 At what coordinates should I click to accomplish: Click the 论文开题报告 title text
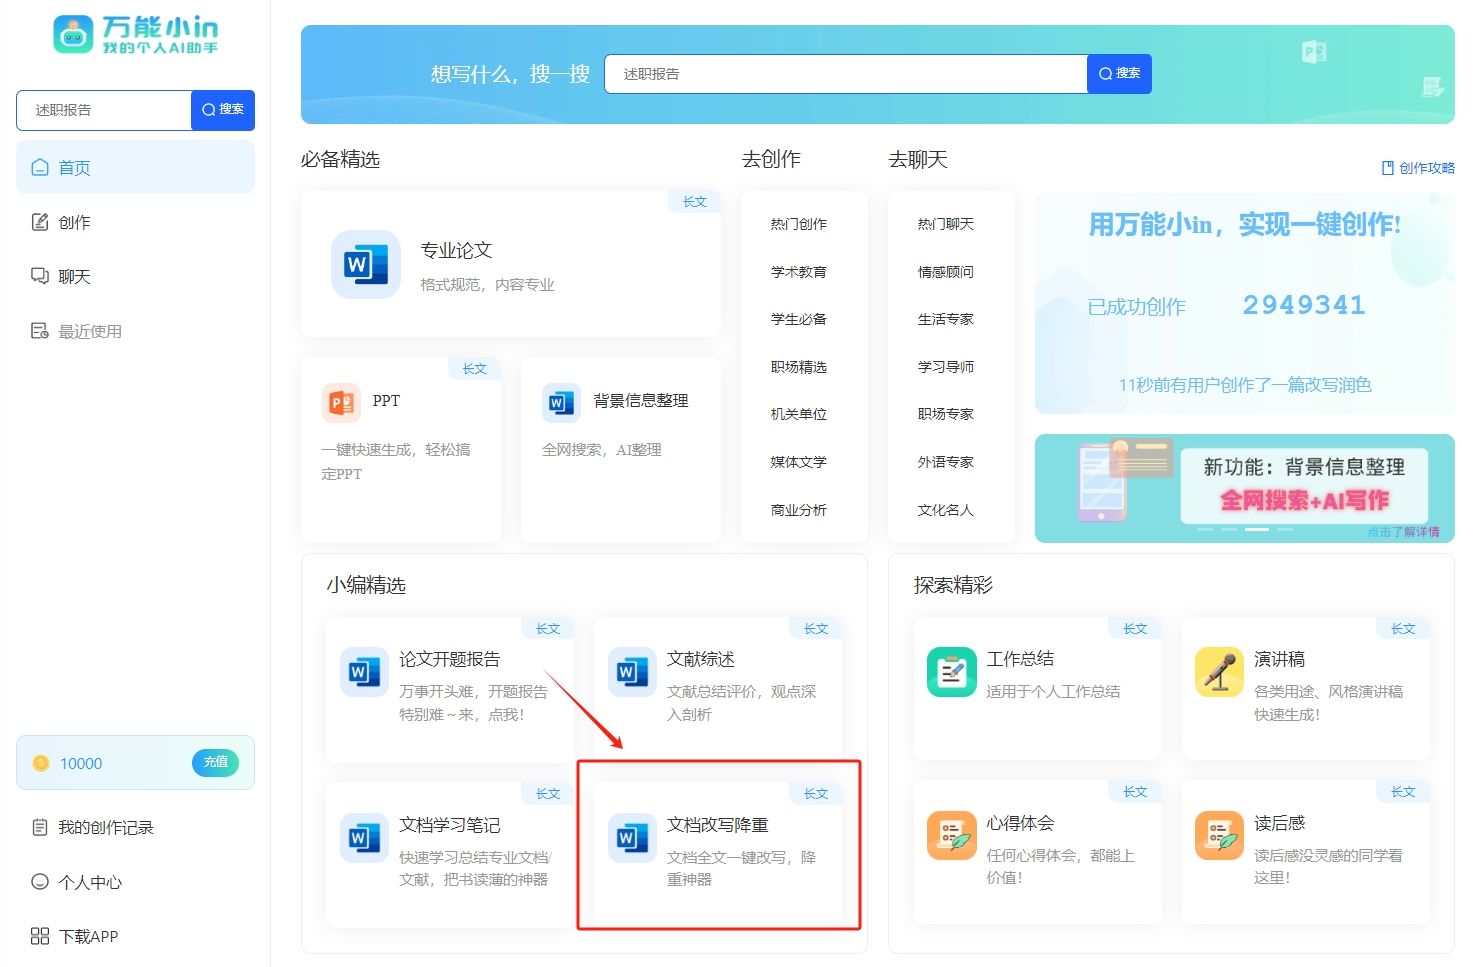(x=450, y=659)
